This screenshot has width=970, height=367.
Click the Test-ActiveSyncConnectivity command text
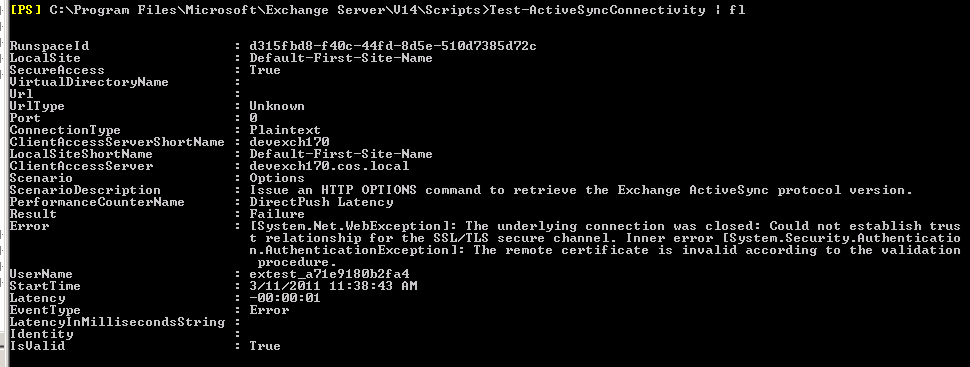pyautogui.click(x=596, y=10)
